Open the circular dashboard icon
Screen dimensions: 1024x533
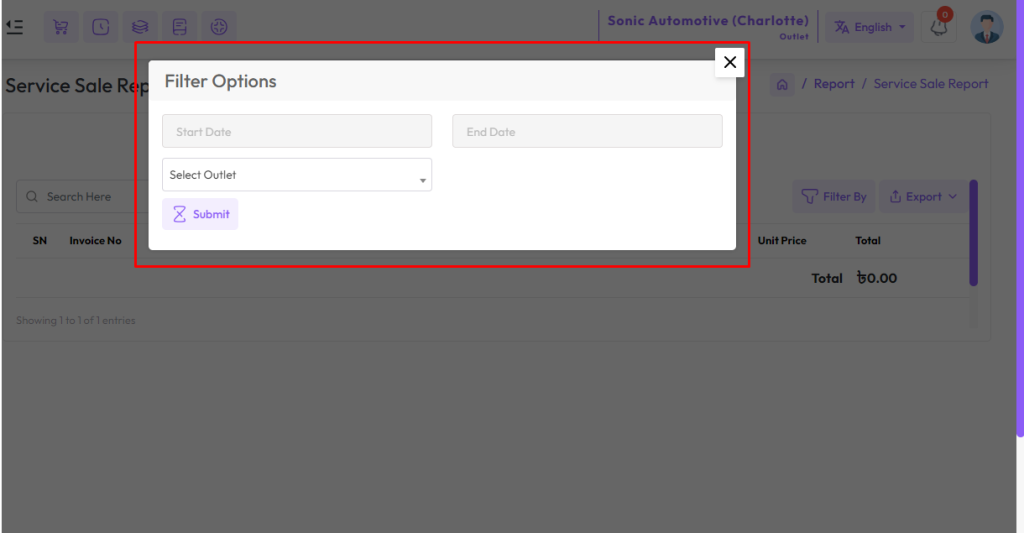coord(219,27)
